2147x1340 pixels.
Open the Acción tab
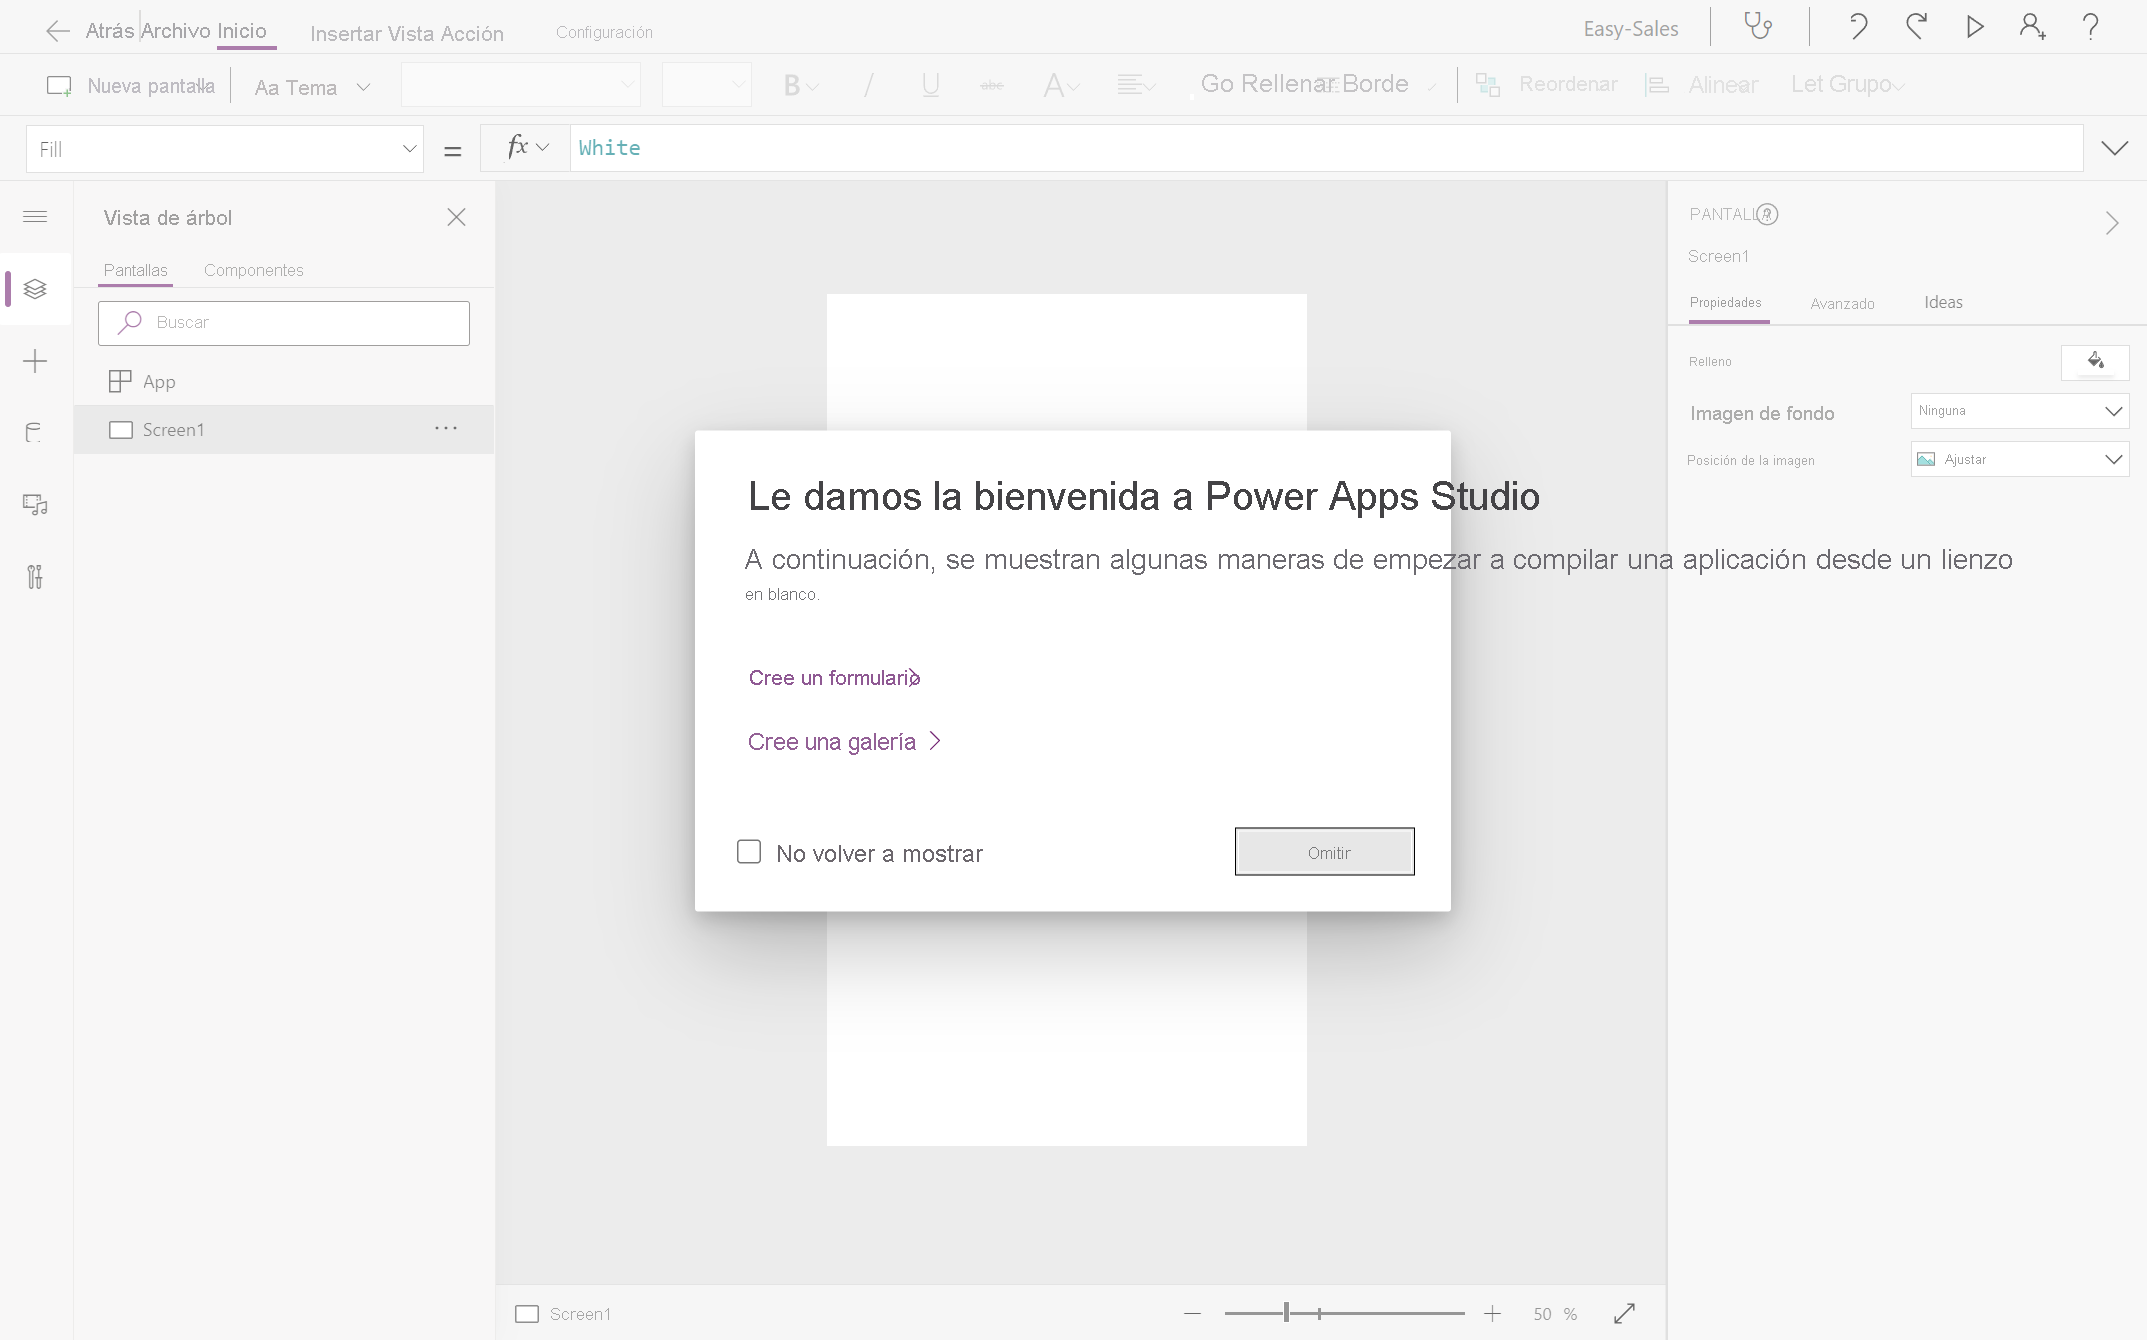point(472,34)
